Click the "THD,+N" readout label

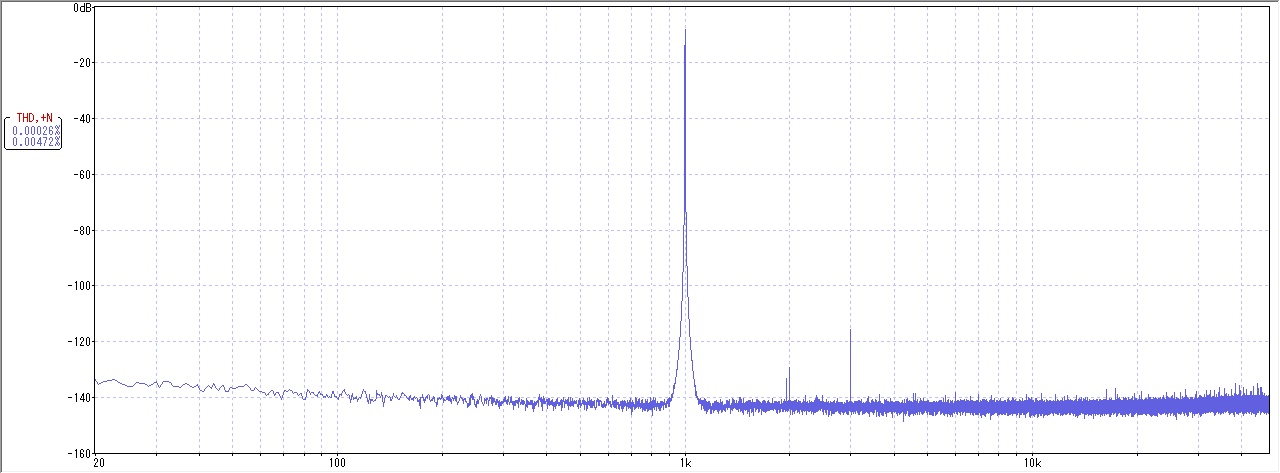pyautogui.click(x=34, y=118)
